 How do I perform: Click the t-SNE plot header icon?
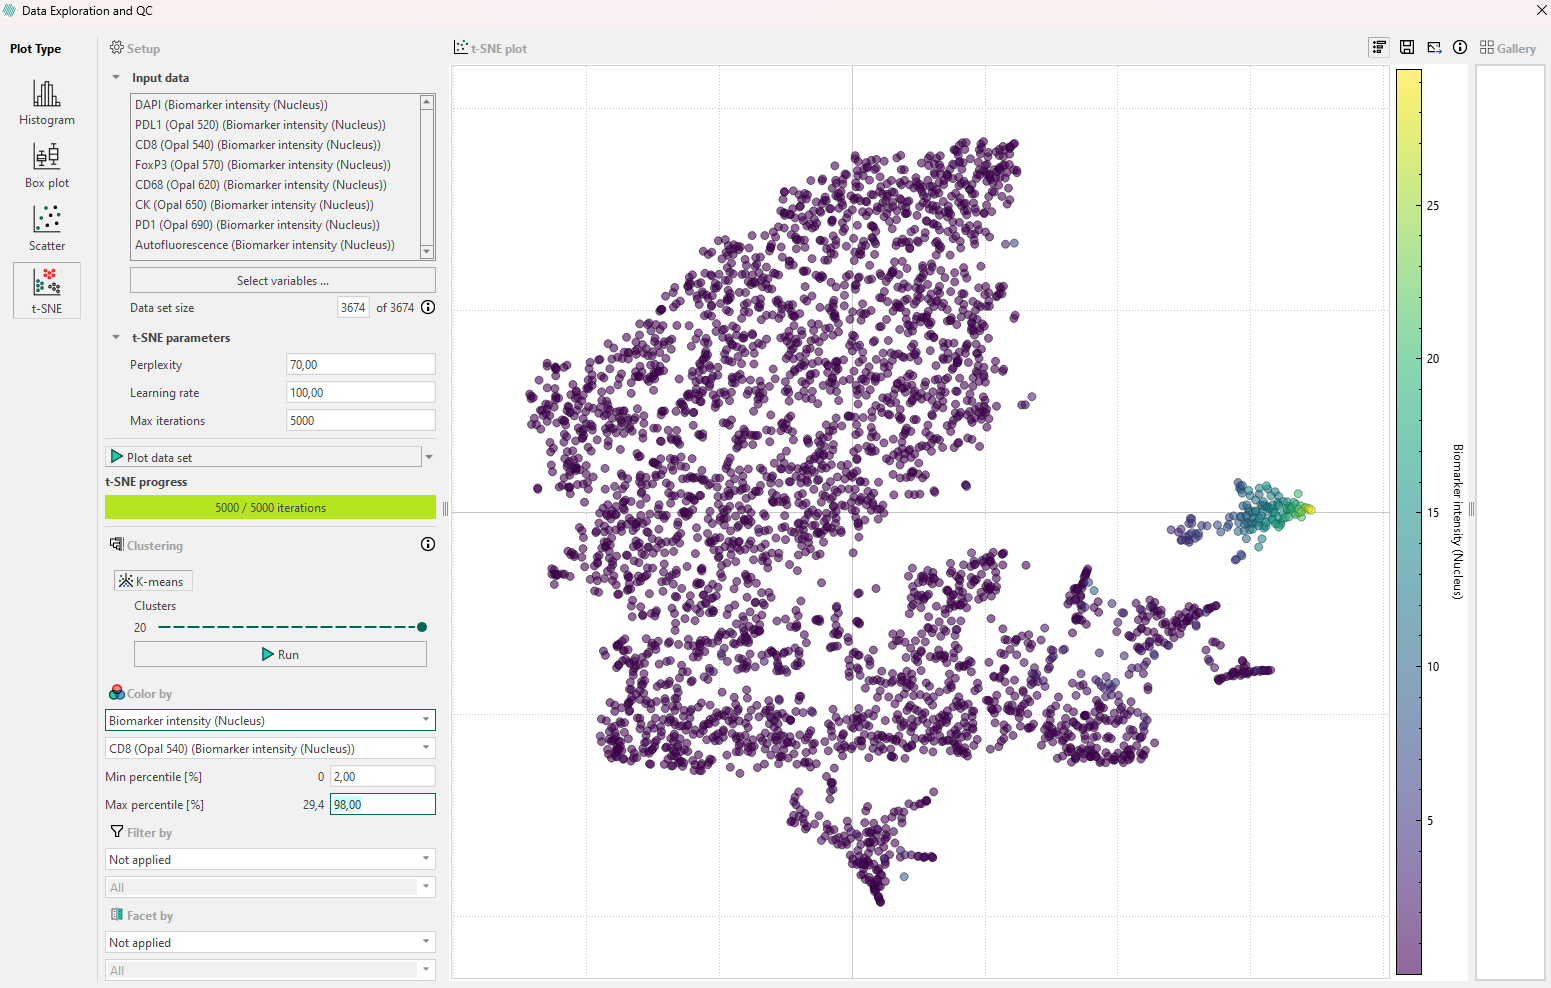(x=461, y=47)
